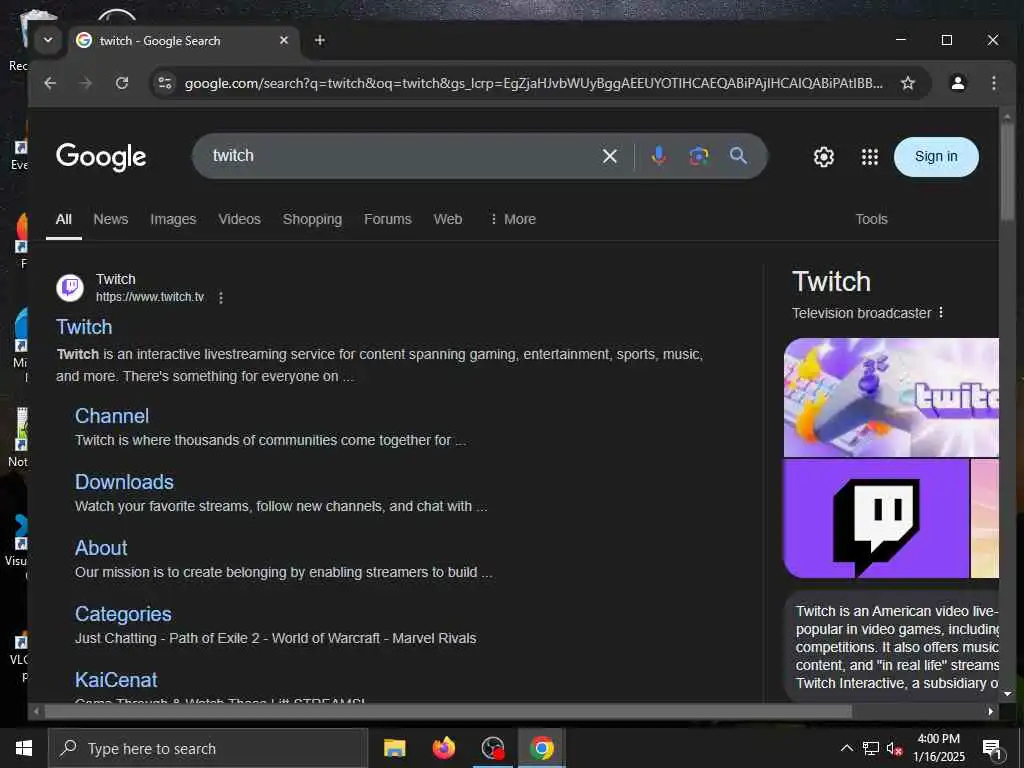Click the address bar URL
This screenshot has width=1024, height=768.
[534, 83]
